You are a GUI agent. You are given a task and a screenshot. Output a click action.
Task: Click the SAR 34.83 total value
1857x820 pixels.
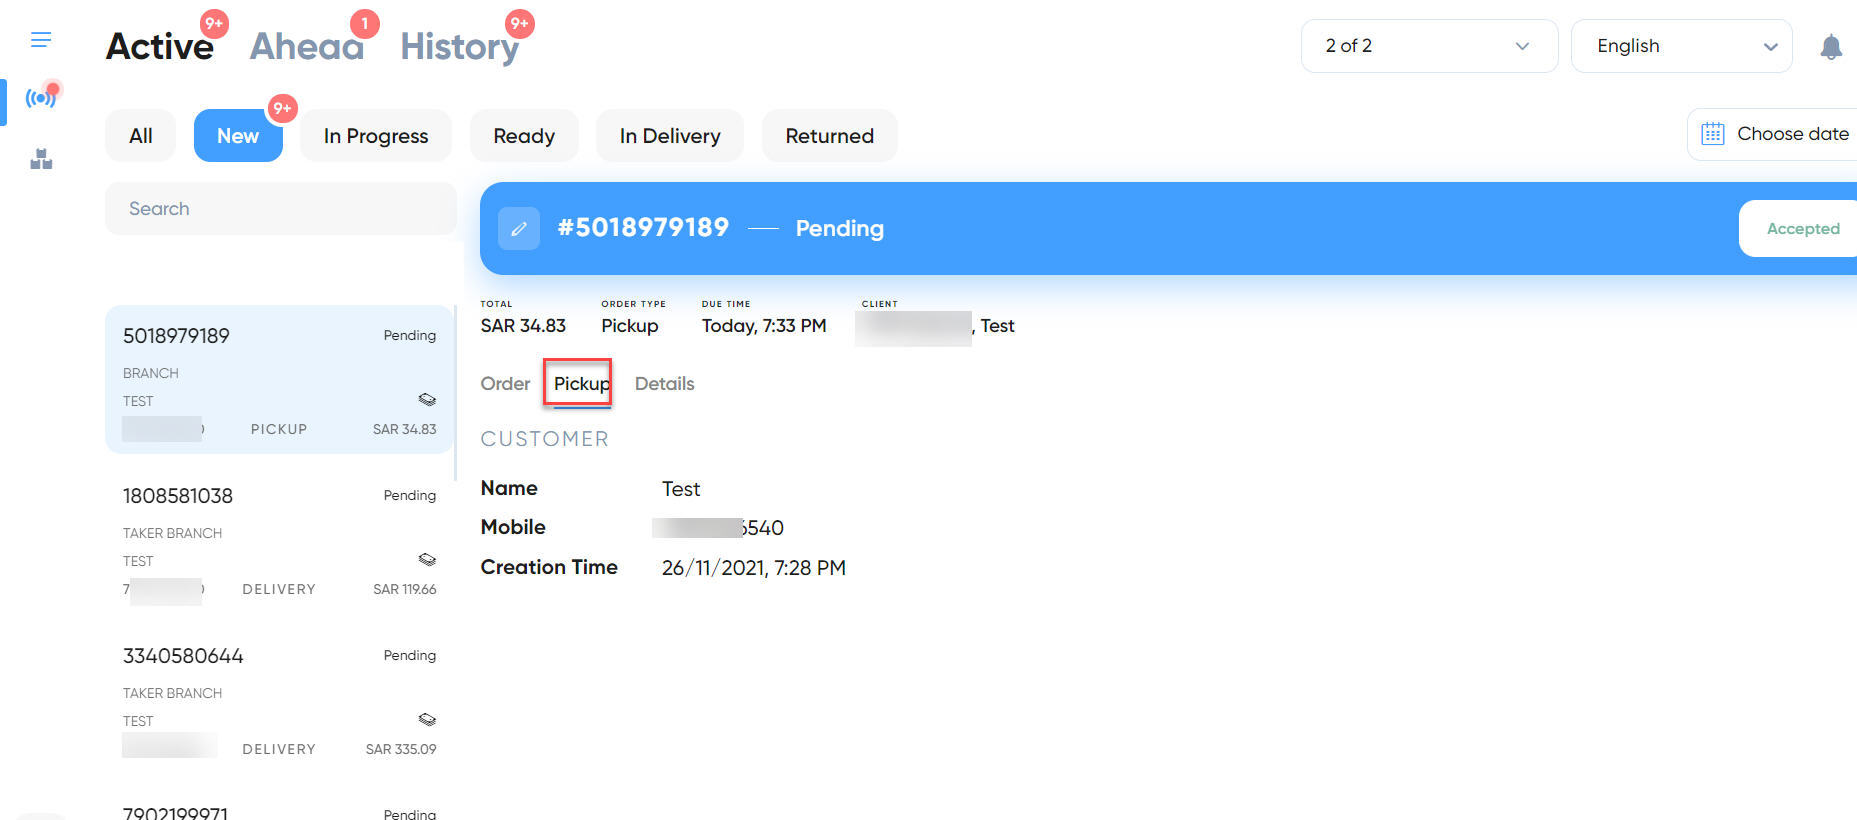[x=523, y=326]
